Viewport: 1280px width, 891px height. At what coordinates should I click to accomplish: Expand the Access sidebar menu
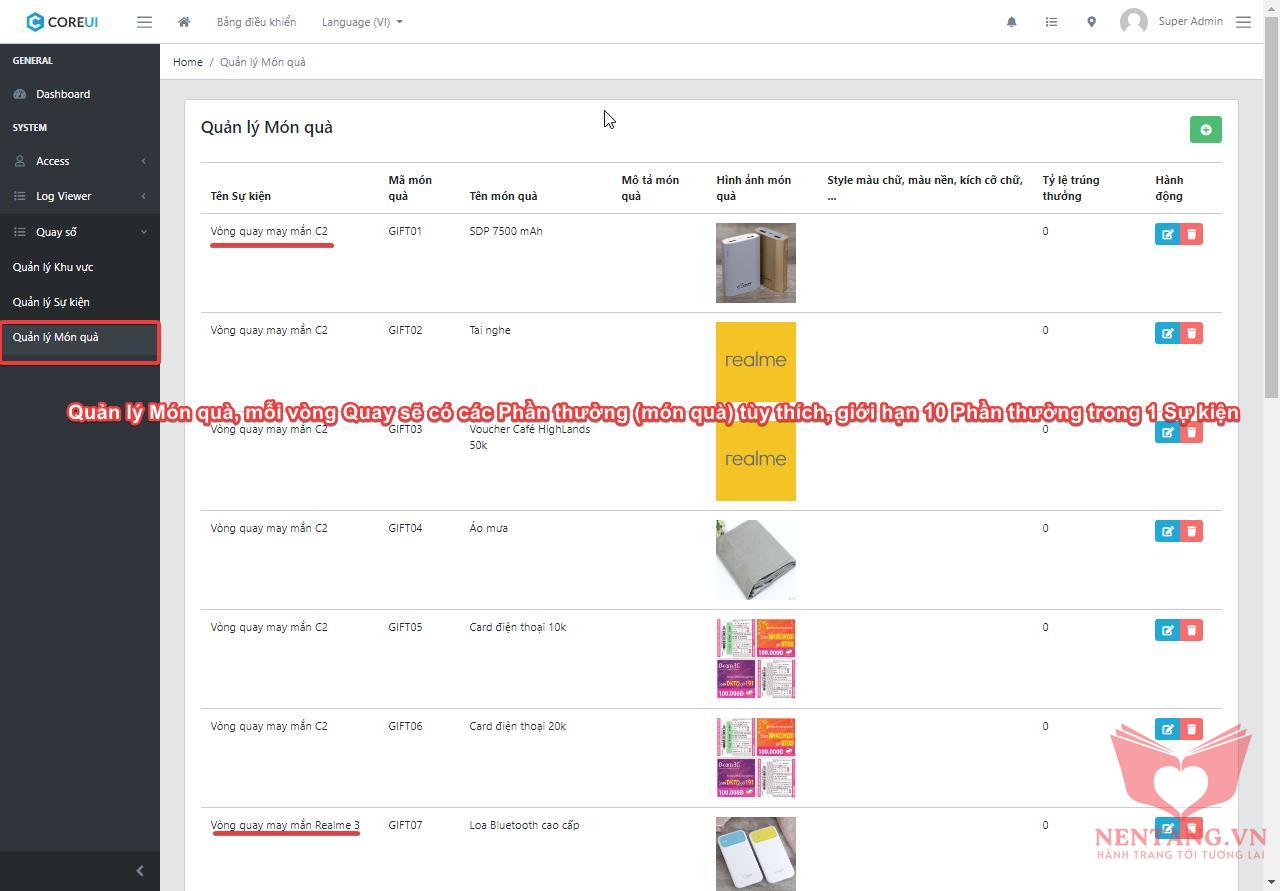(x=80, y=161)
